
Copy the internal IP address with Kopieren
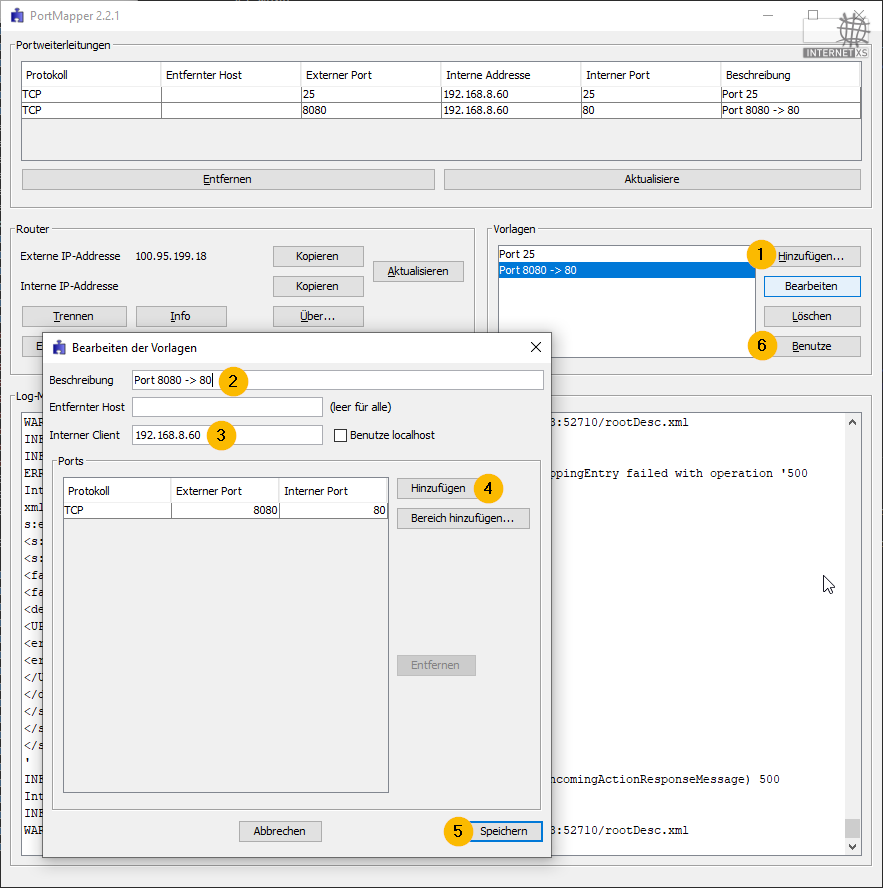(318, 286)
